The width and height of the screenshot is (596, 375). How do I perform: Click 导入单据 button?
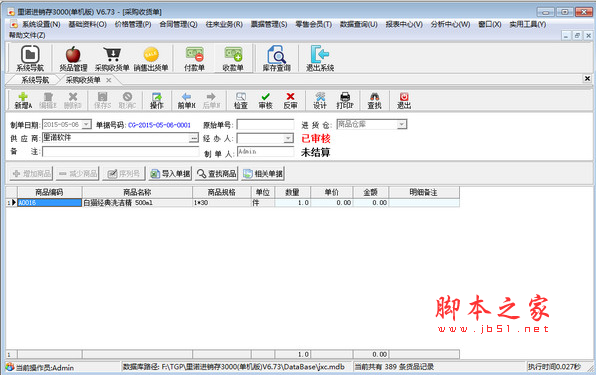coord(170,174)
